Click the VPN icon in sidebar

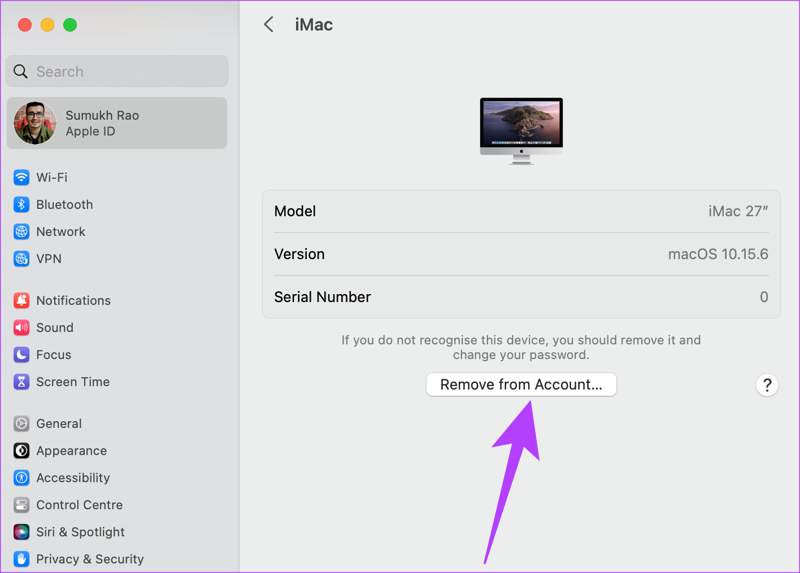pos(21,258)
